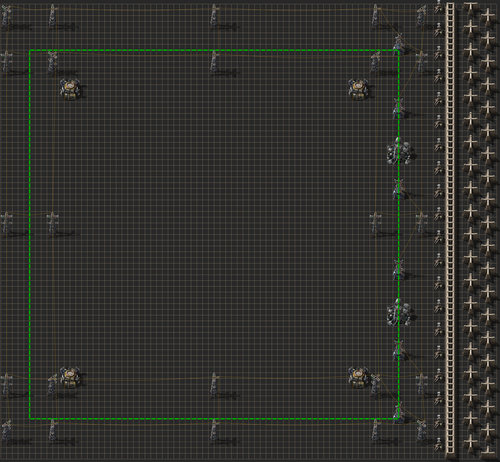Click the second-from-bottom-row pole at the far left edge

6,385
